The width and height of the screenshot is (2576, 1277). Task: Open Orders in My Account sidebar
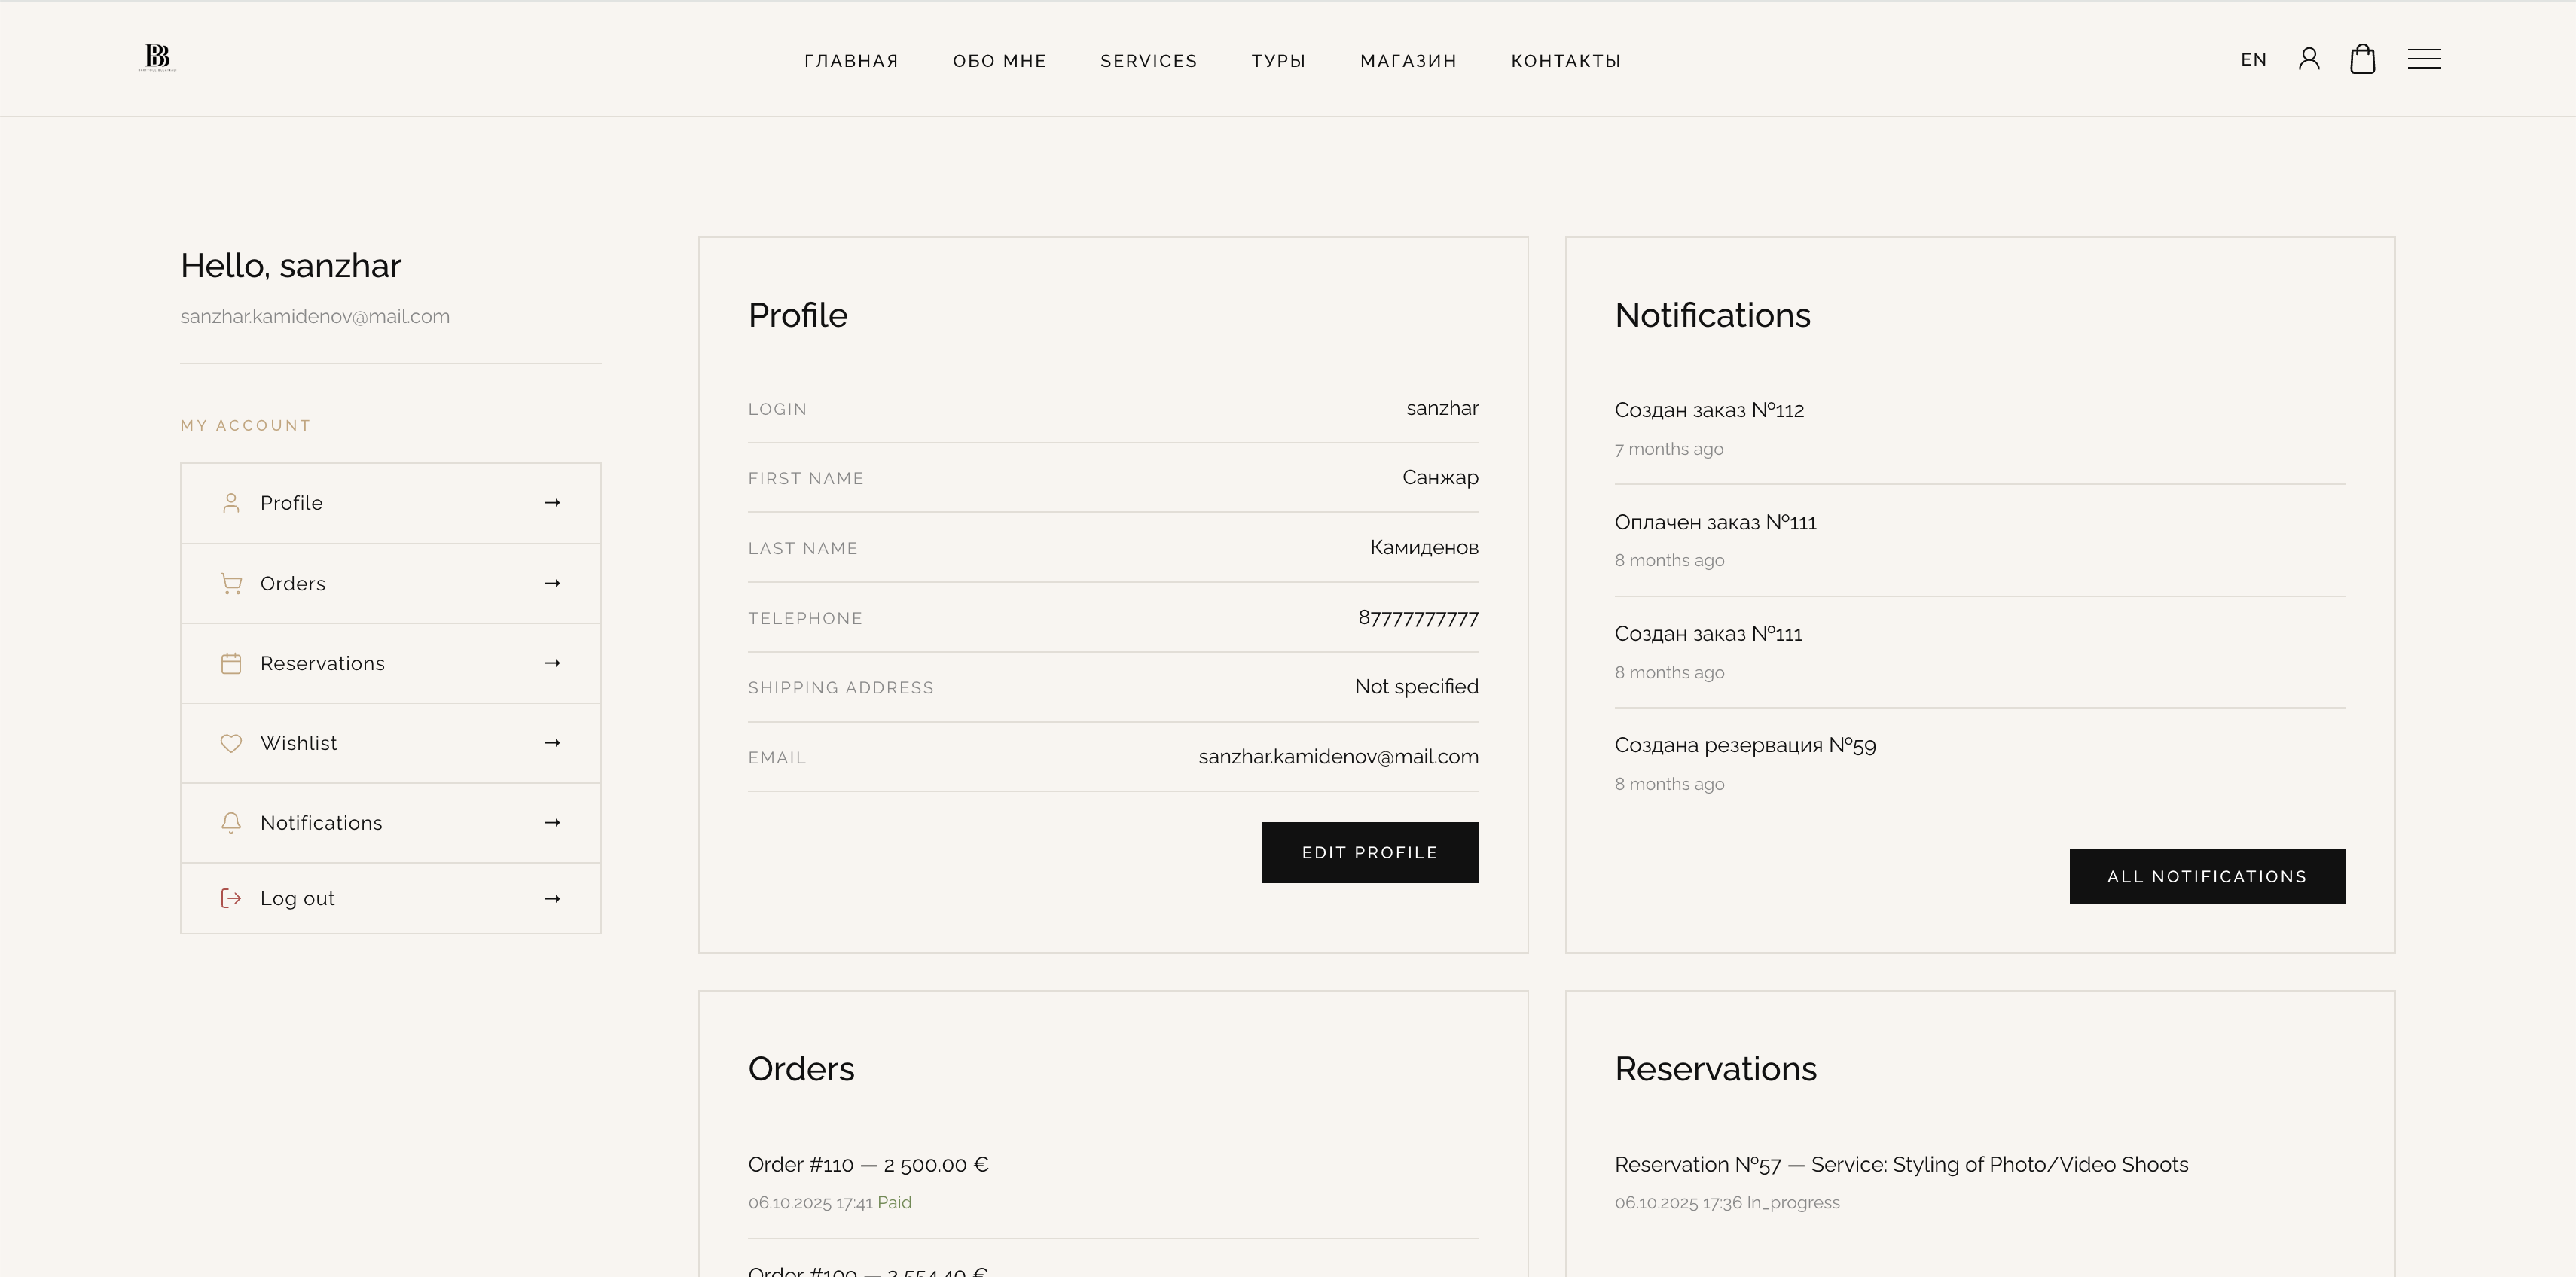[x=390, y=583]
